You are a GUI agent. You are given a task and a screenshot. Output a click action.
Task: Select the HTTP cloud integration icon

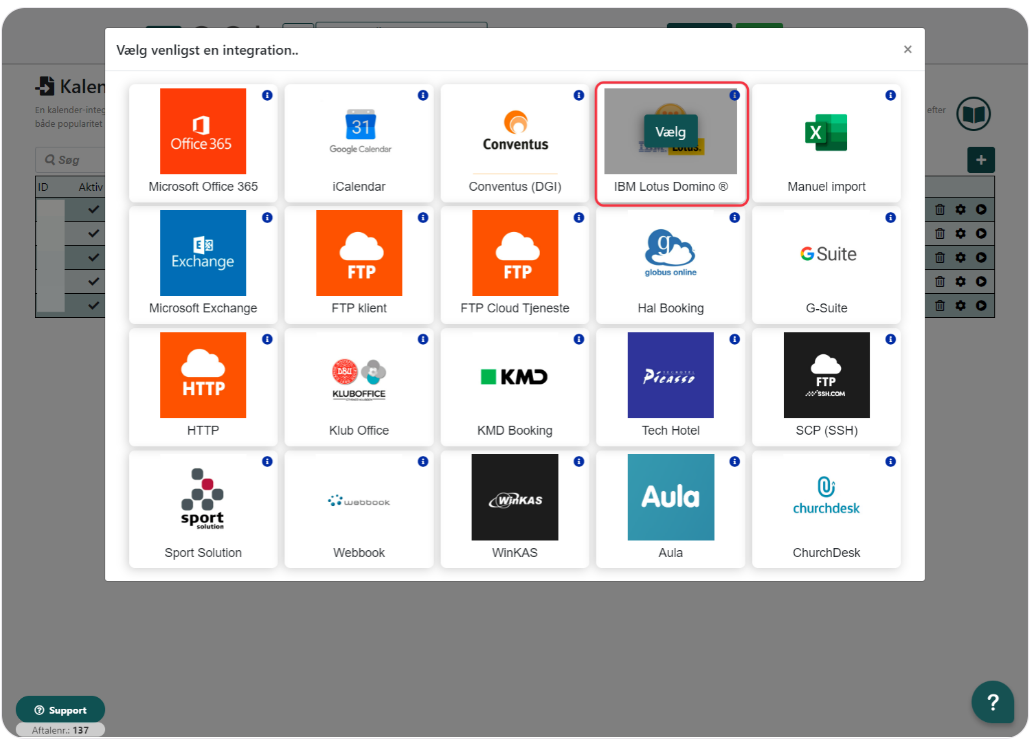click(203, 375)
